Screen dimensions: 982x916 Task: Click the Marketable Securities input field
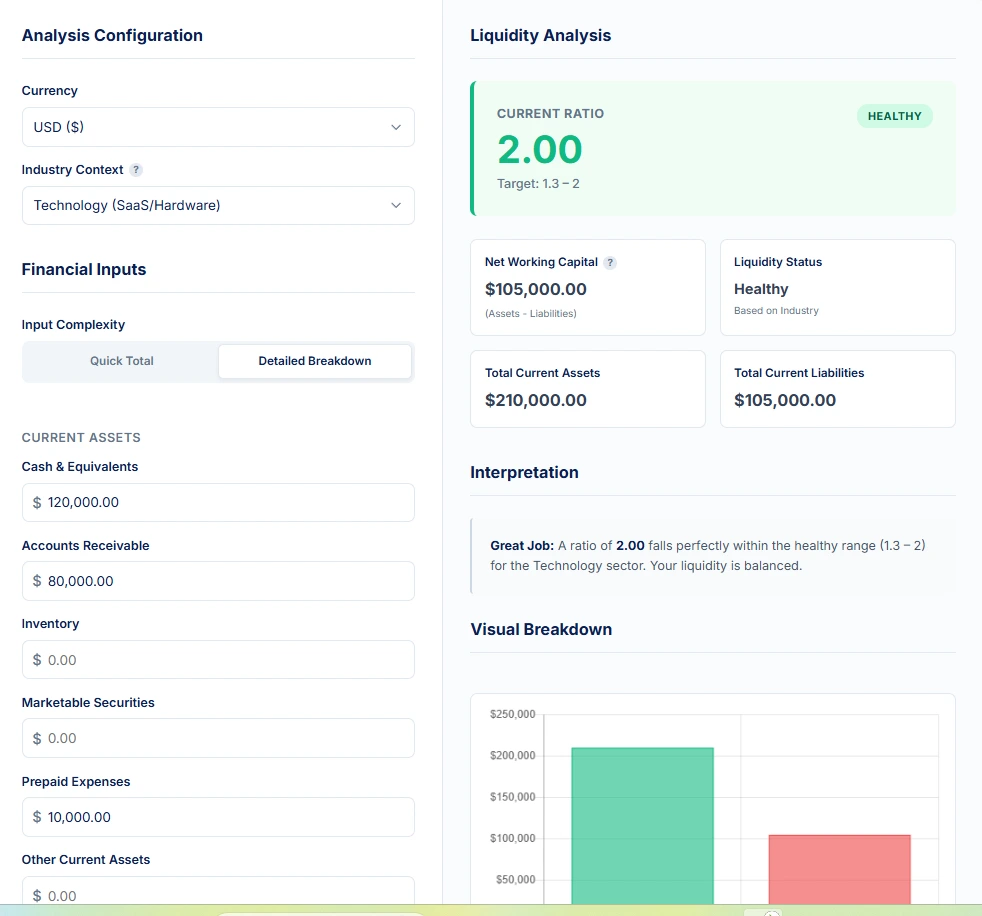tap(218, 738)
